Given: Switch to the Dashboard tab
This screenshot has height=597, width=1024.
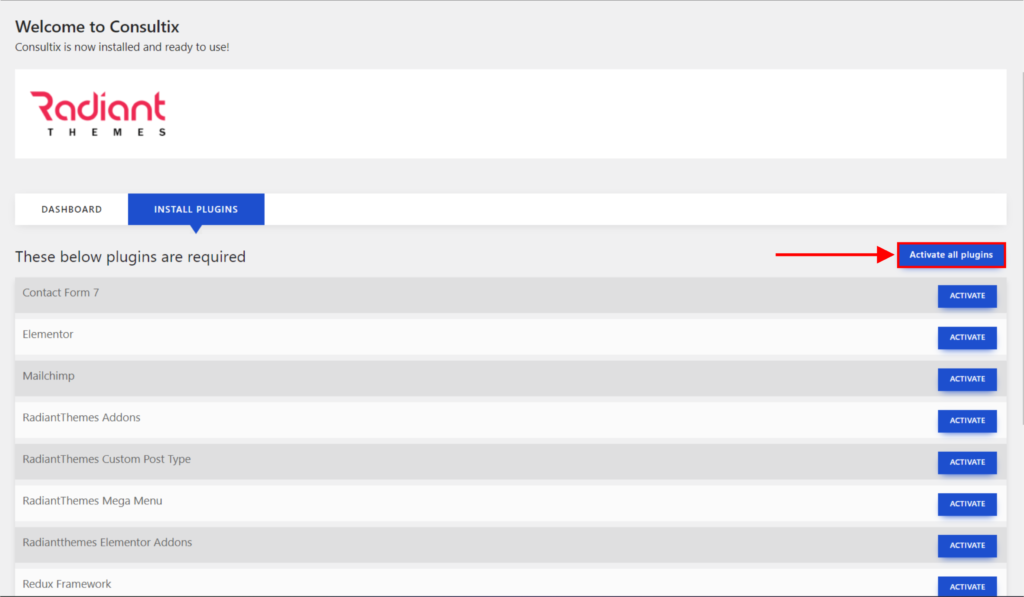Looking at the screenshot, I should point(71,209).
